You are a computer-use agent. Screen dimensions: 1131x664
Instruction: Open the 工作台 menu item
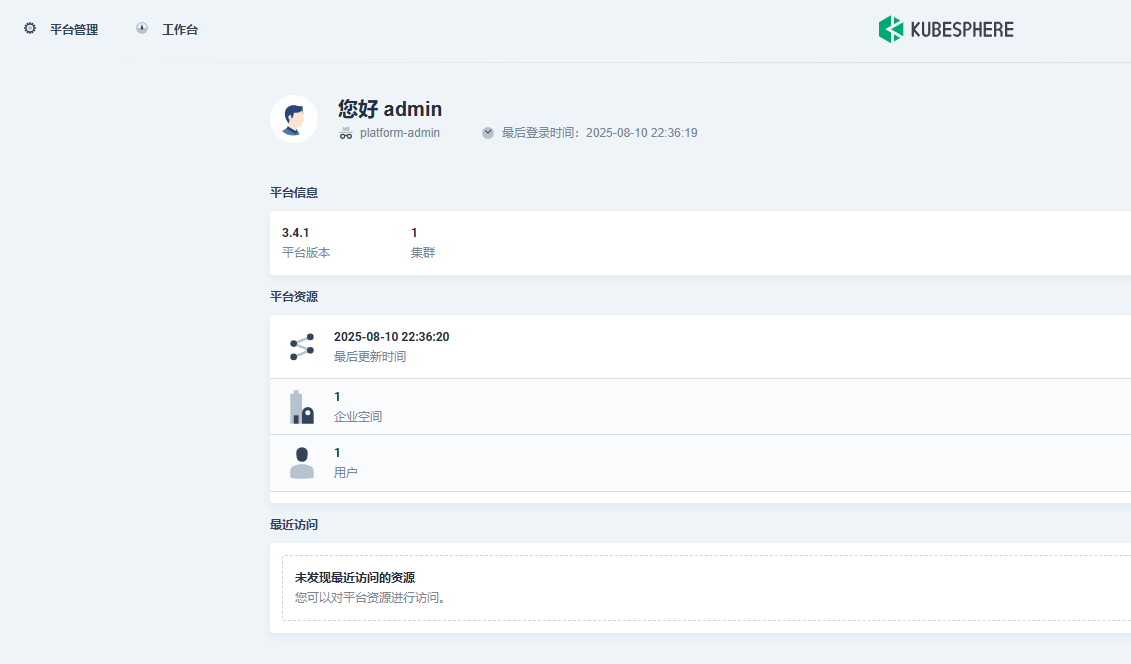(x=180, y=30)
